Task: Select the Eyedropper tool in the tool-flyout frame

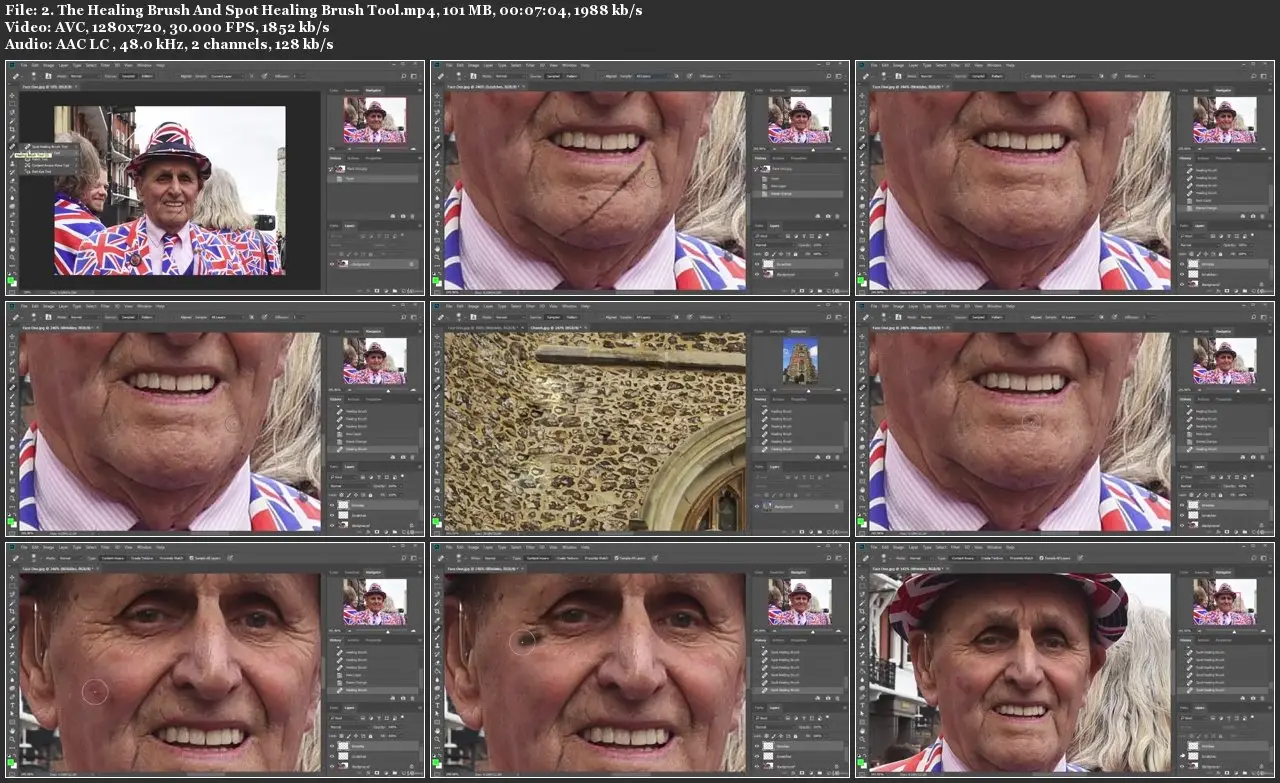Action: pyautogui.click(x=12, y=138)
